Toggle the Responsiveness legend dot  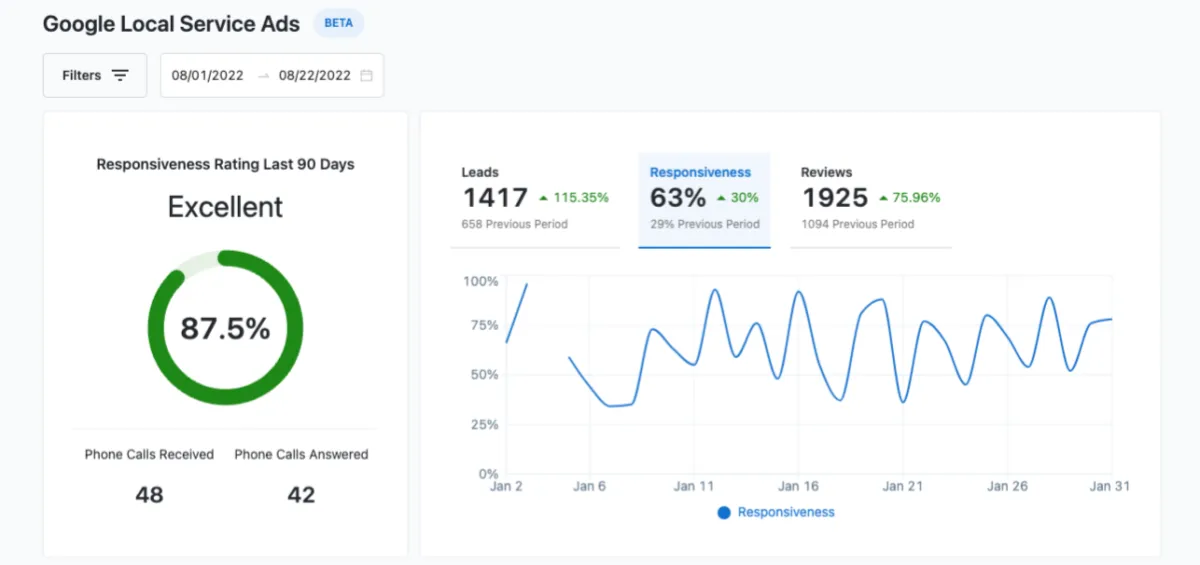point(724,512)
